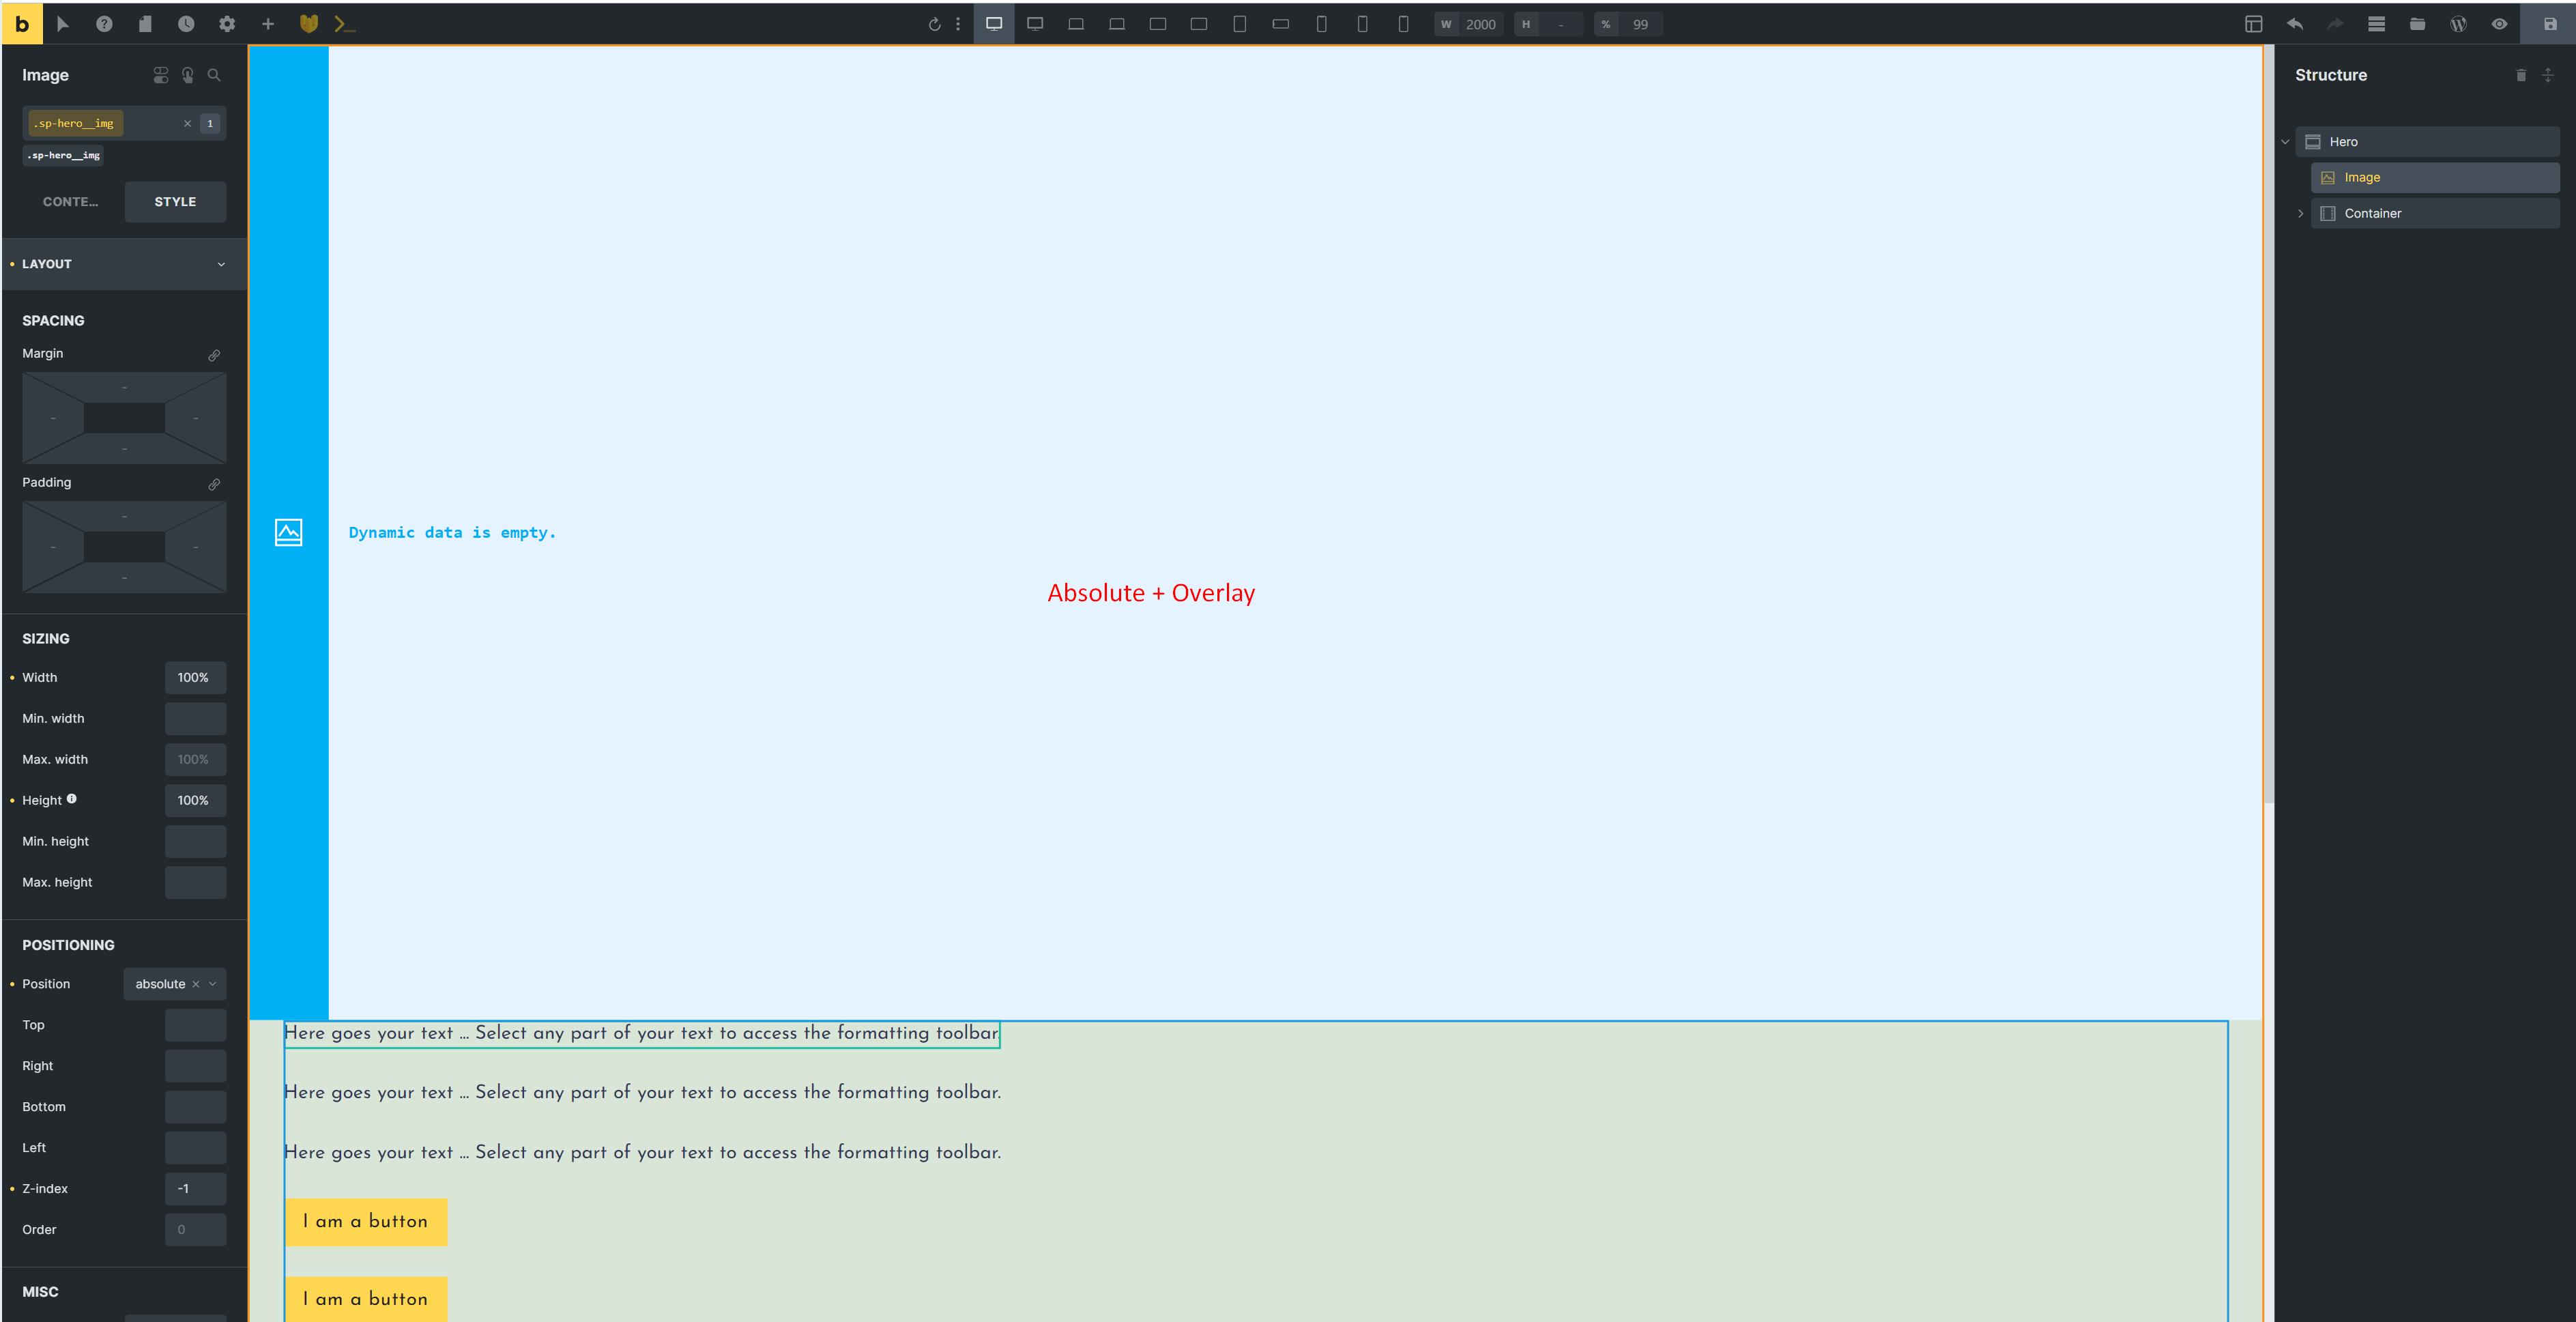Open the templates layout icon
2576x1322 pixels.
click(2254, 24)
